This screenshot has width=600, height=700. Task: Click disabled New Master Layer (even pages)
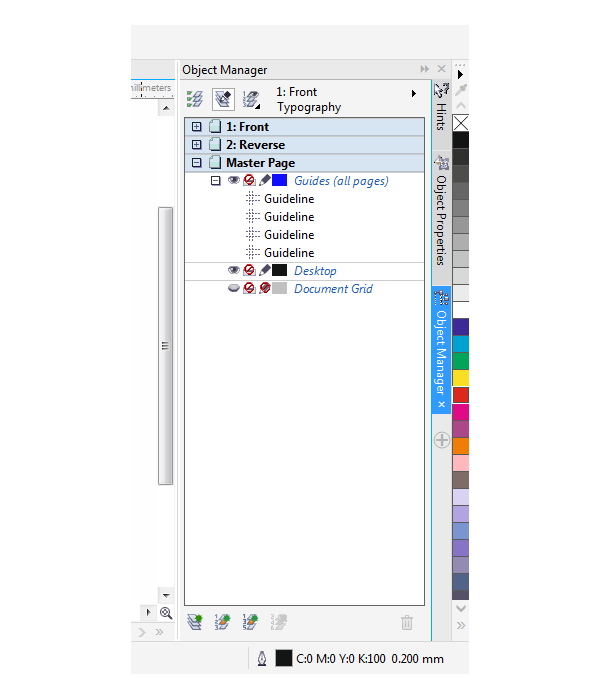pyautogui.click(x=278, y=622)
